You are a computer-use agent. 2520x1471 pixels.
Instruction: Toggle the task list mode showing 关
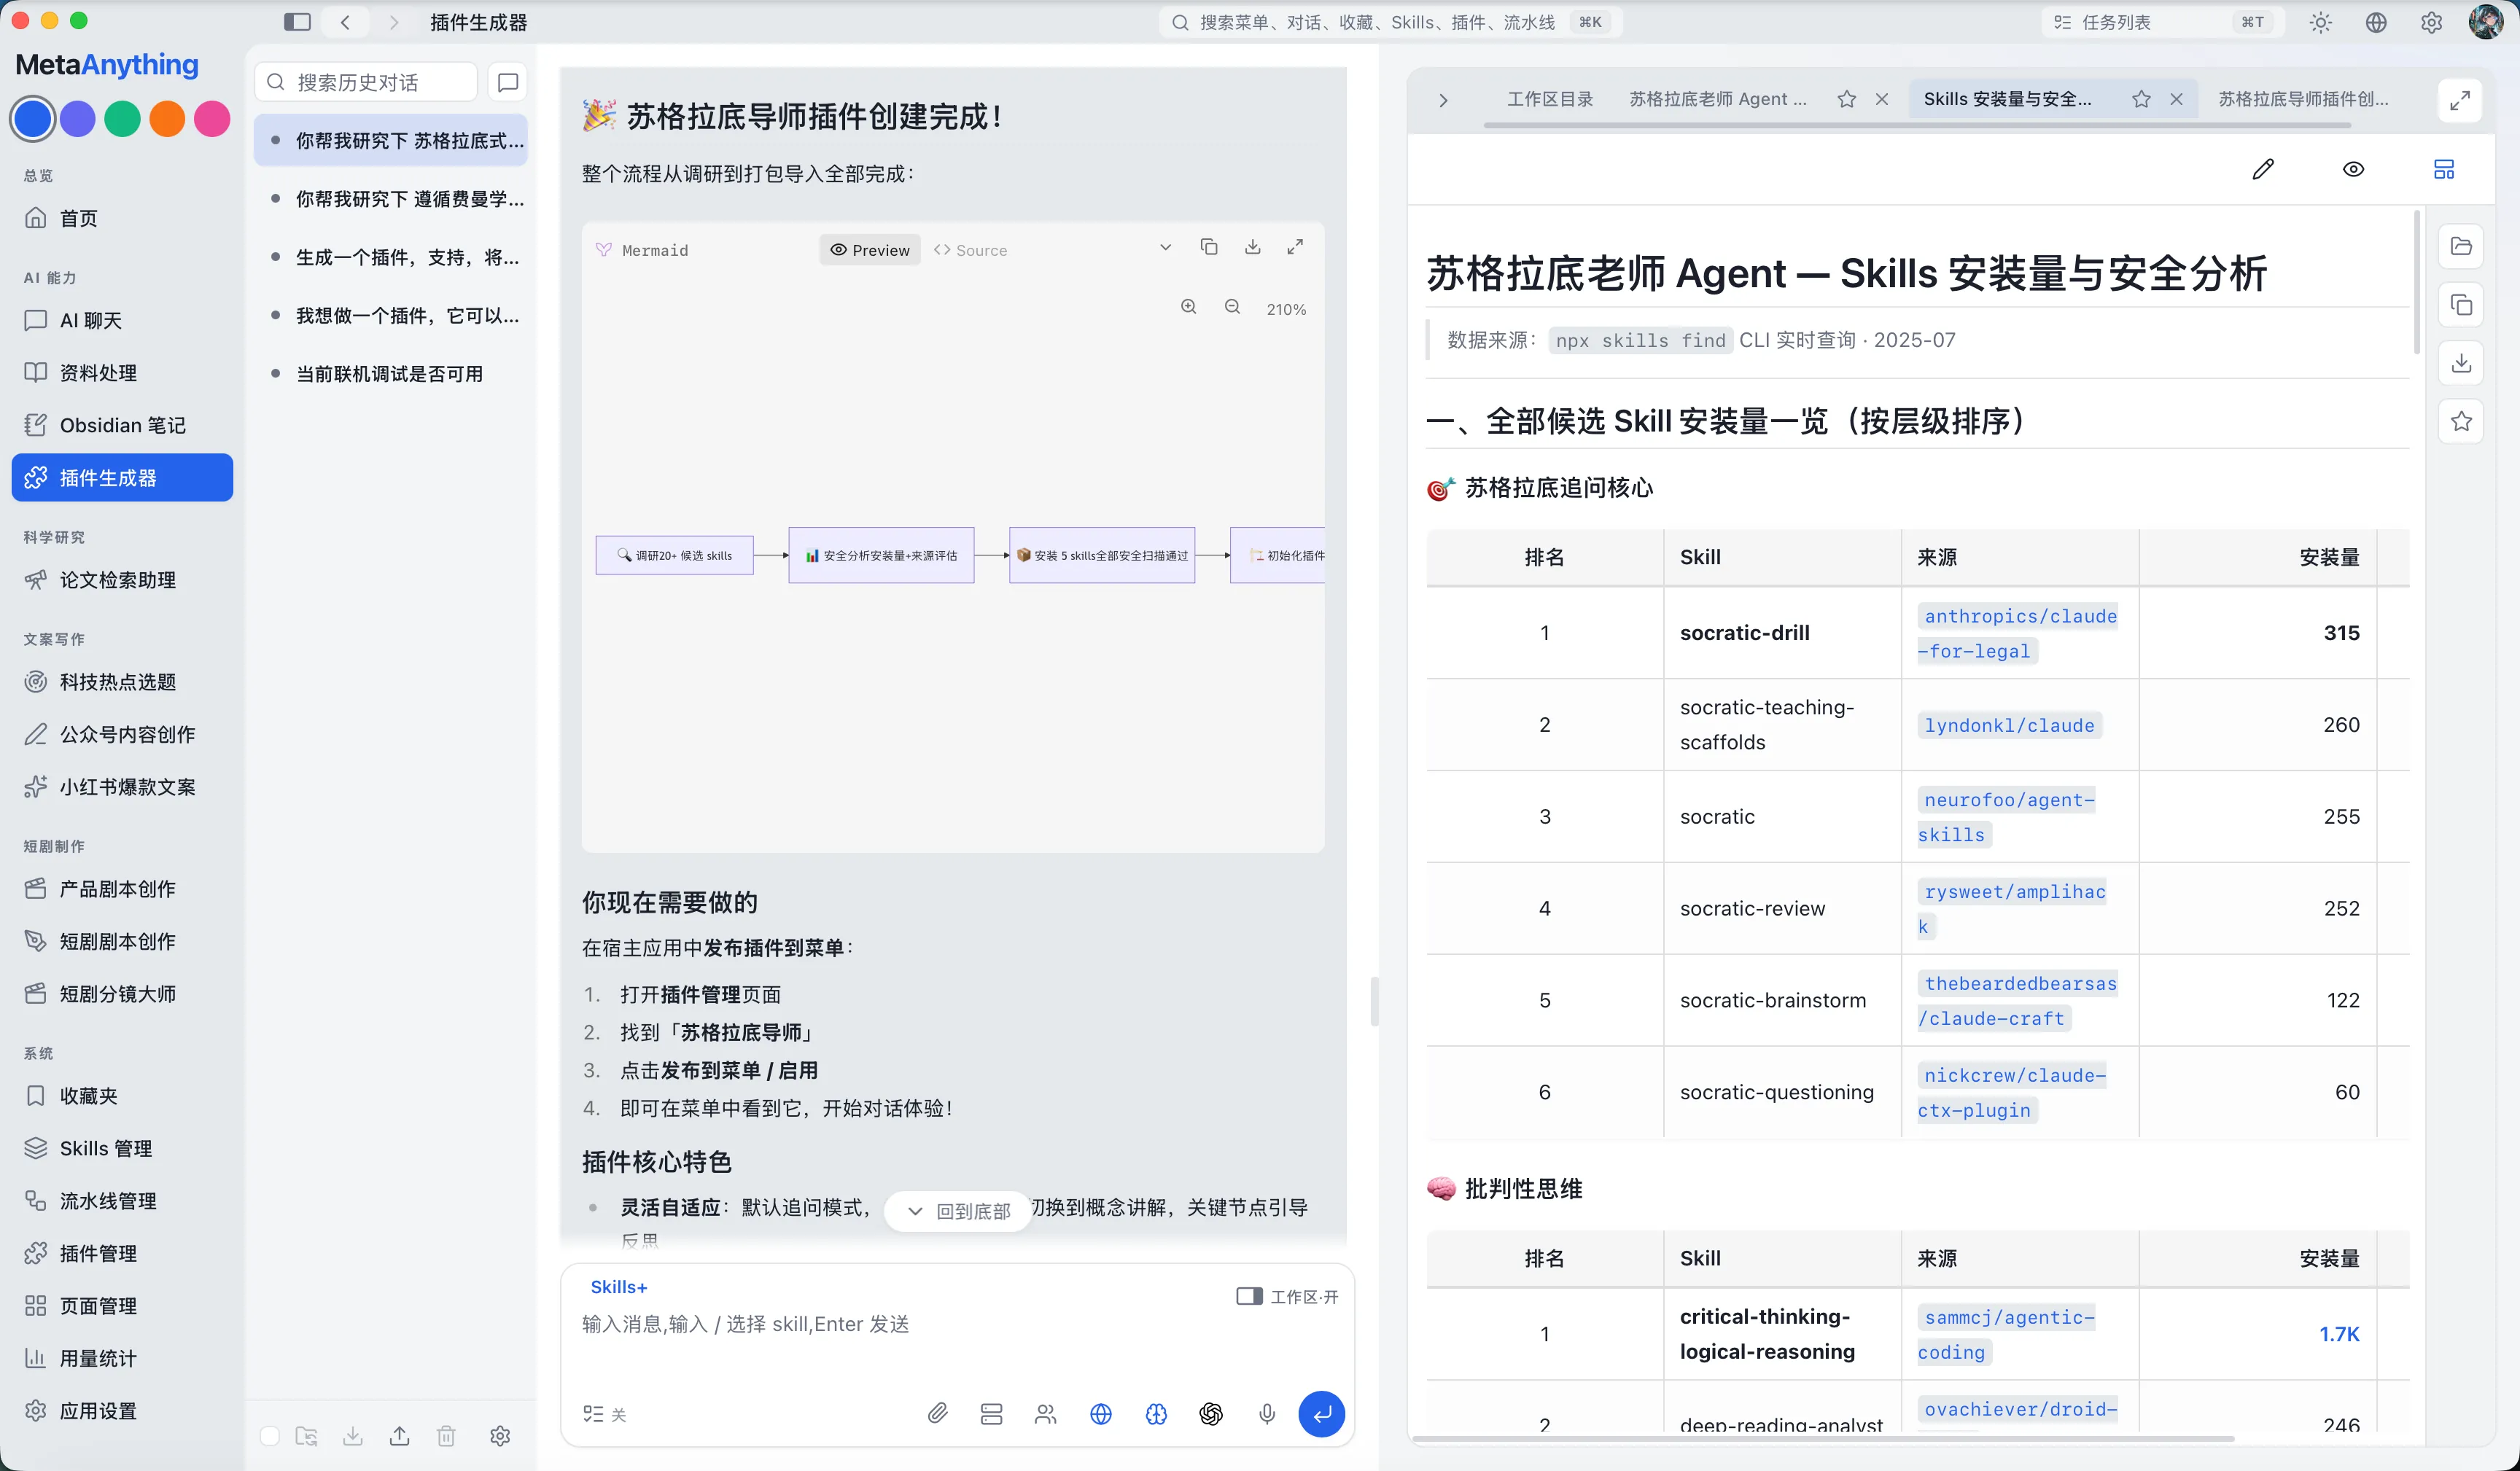pos(604,1414)
